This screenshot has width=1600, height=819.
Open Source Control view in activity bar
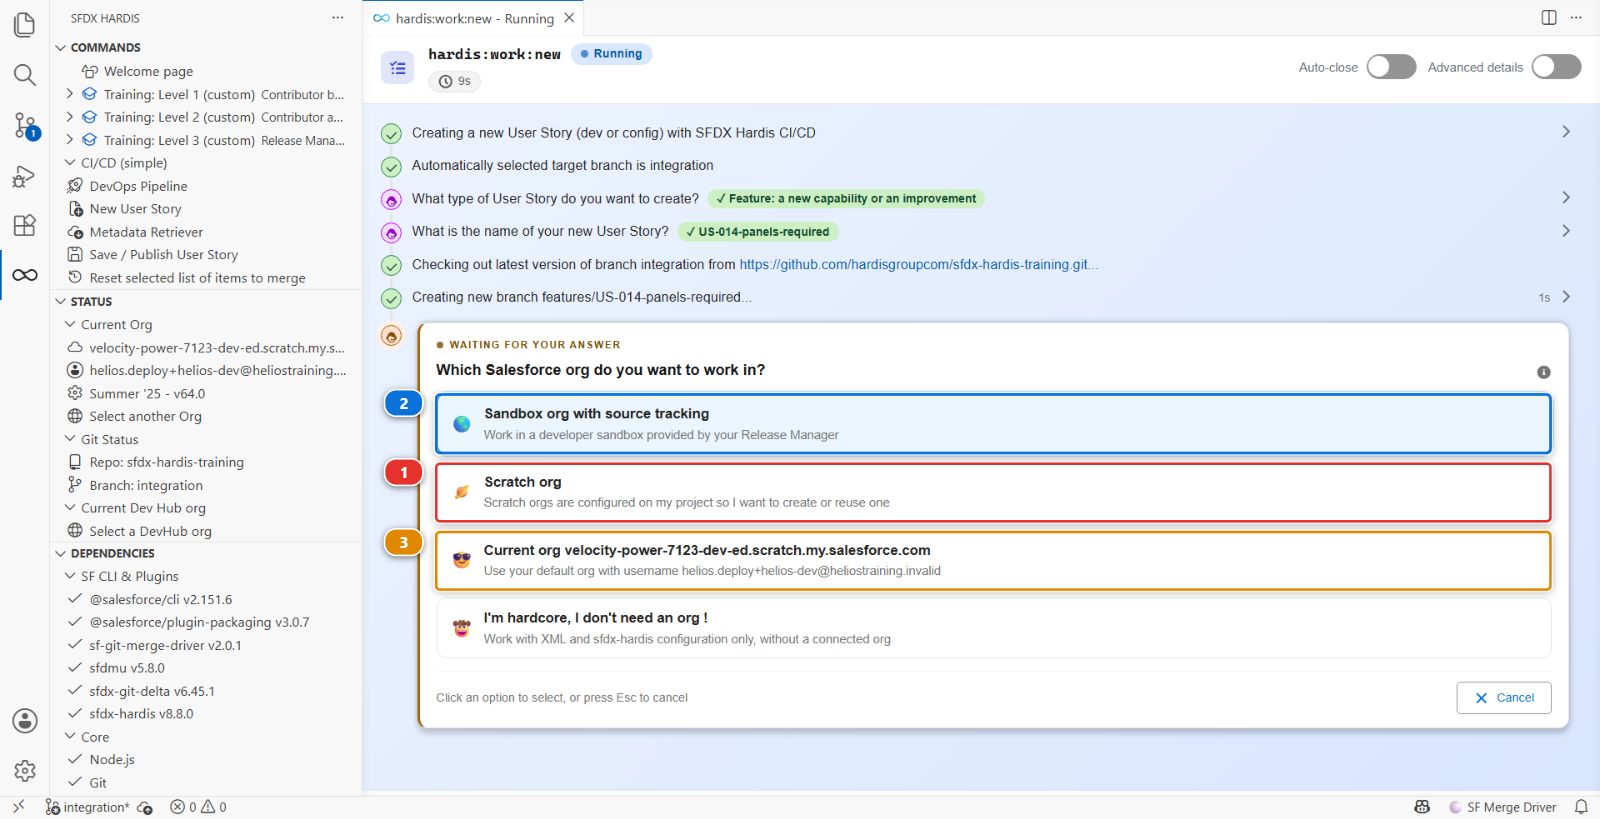(25, 126)
